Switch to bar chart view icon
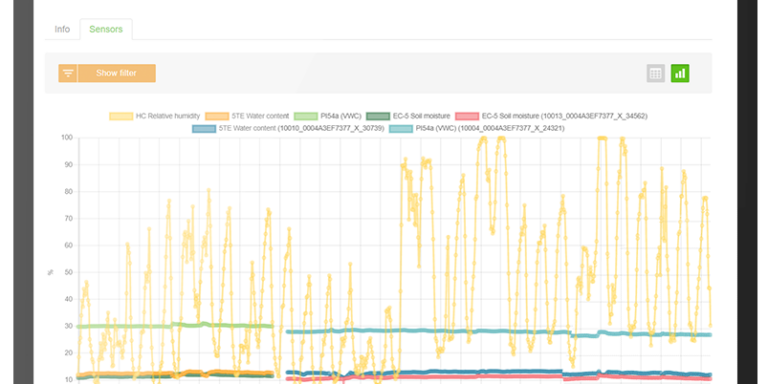This screenshot has width=768, height=384. click(680, 73)
